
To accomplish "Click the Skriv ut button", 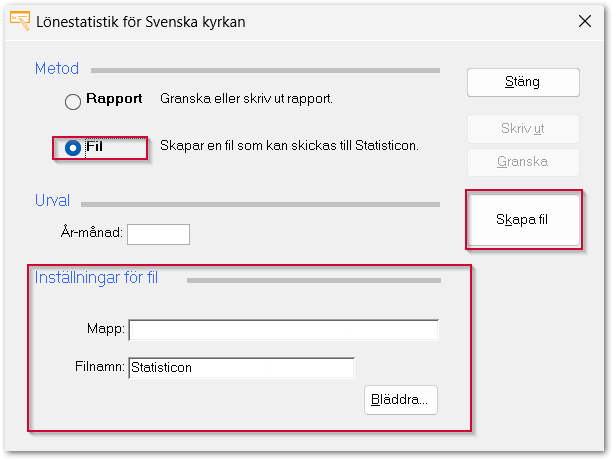I will pyautogui.click(x=523, y=129).
